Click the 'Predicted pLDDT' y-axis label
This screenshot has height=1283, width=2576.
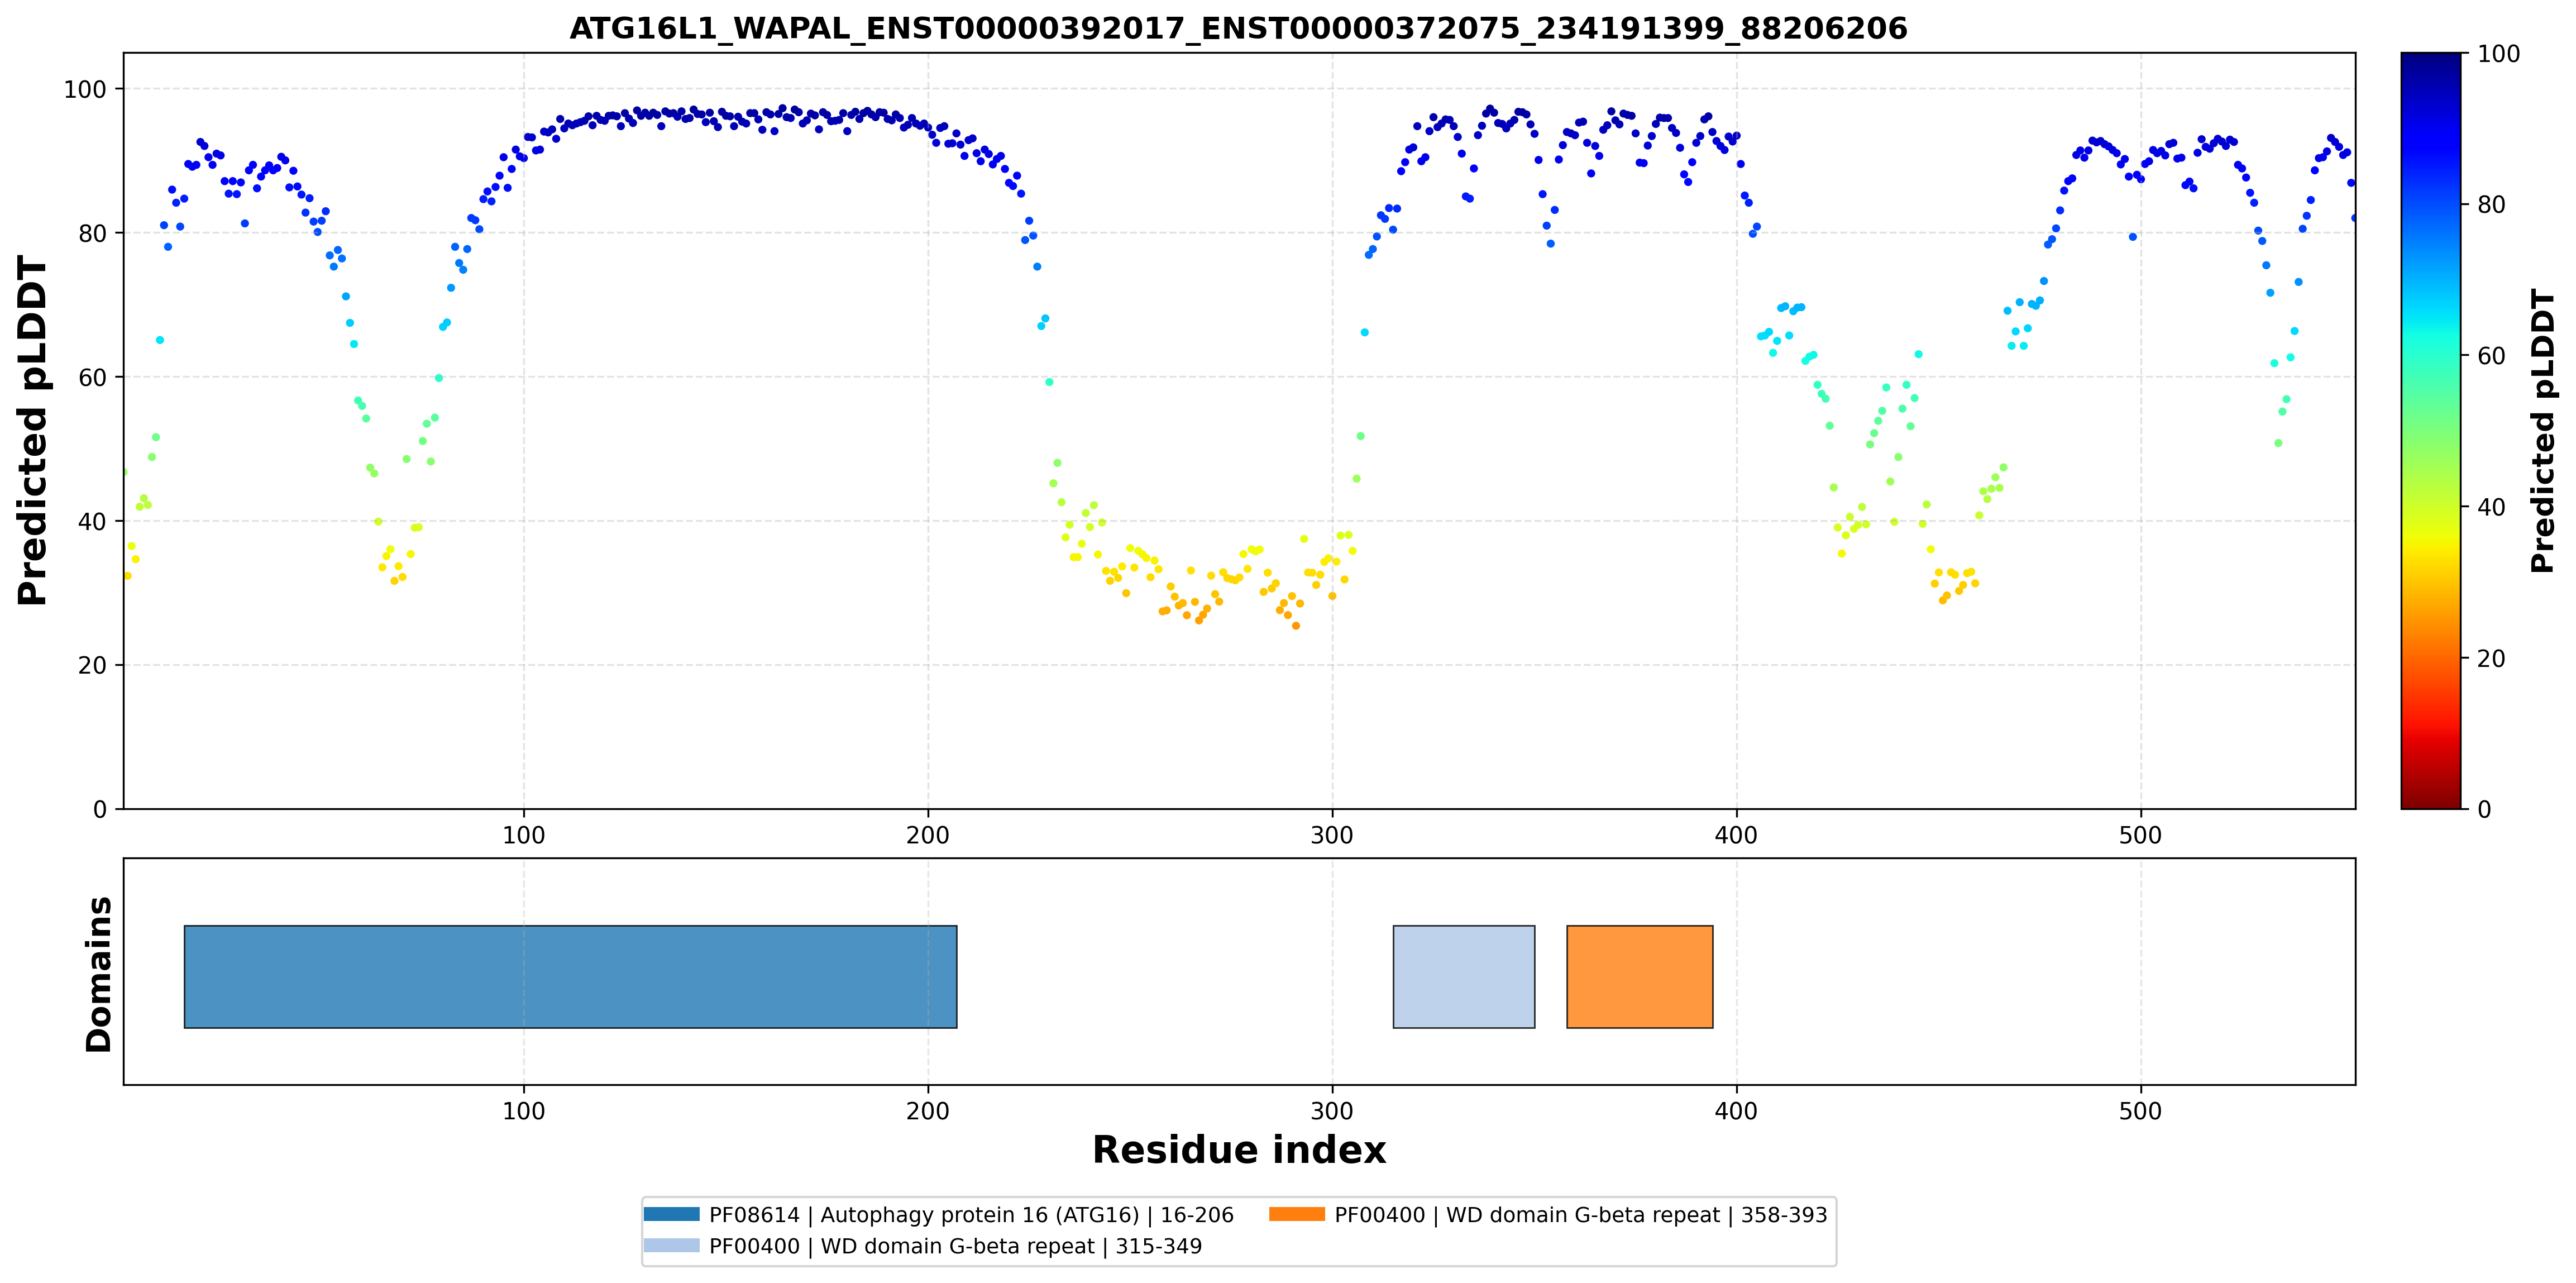32,431
